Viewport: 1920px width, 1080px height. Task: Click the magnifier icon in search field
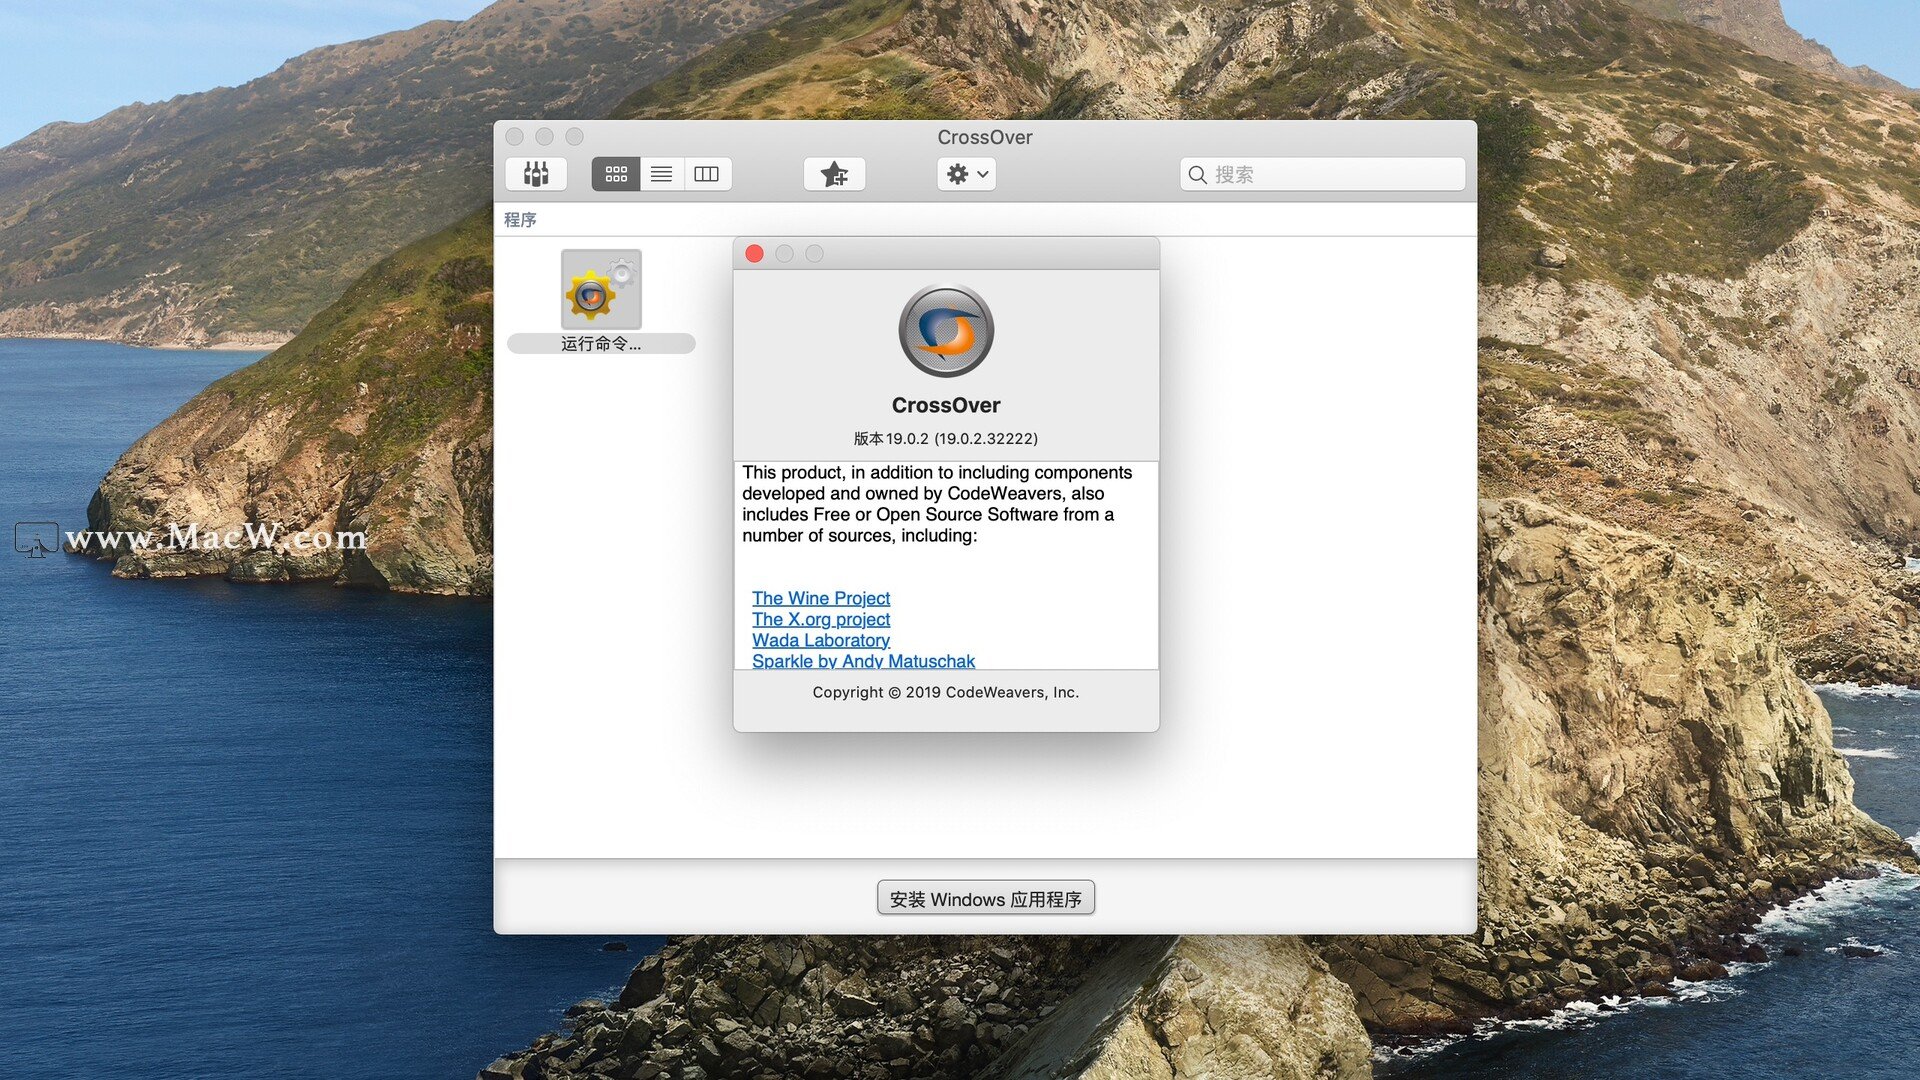1197,175
